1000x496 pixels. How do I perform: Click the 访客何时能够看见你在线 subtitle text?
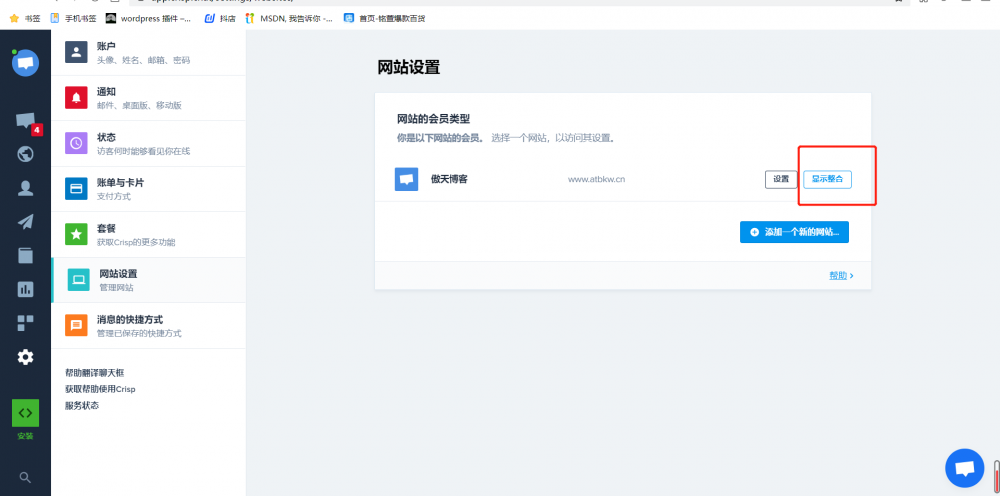[143, 151]
